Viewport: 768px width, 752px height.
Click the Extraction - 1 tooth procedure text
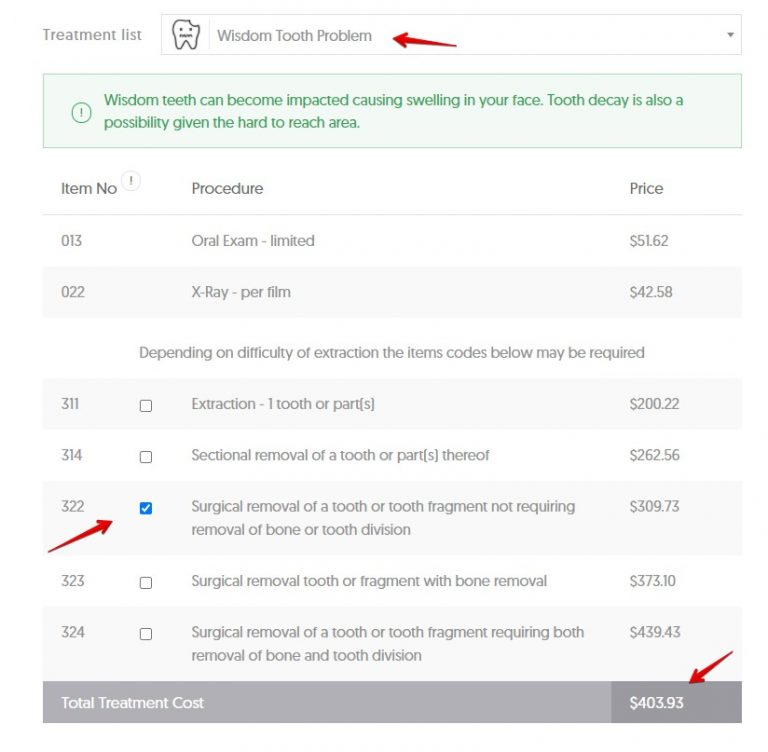click(x=283, y=404)
